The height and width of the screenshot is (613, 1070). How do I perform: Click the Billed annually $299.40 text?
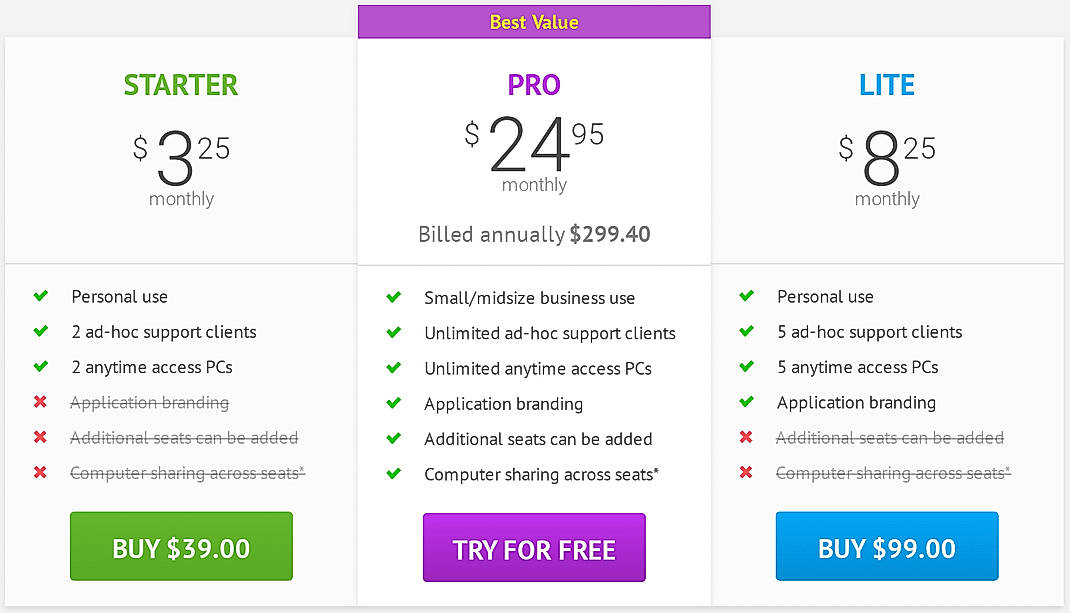click(533, 234)
